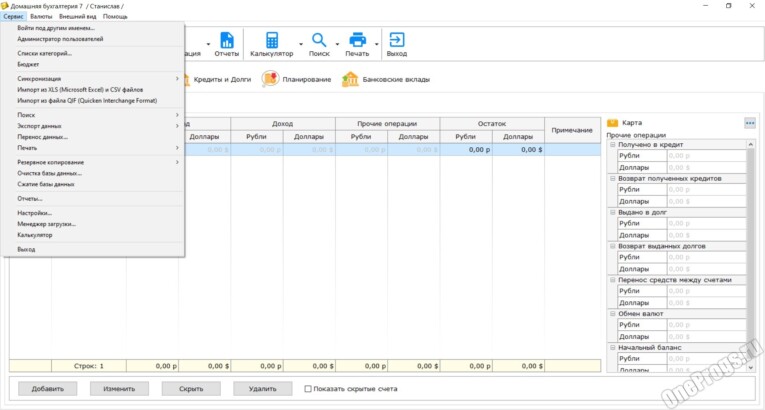Expand the Печать submenu entry
The height and width of the screenshot is (410, 765).
click(93, 147)
